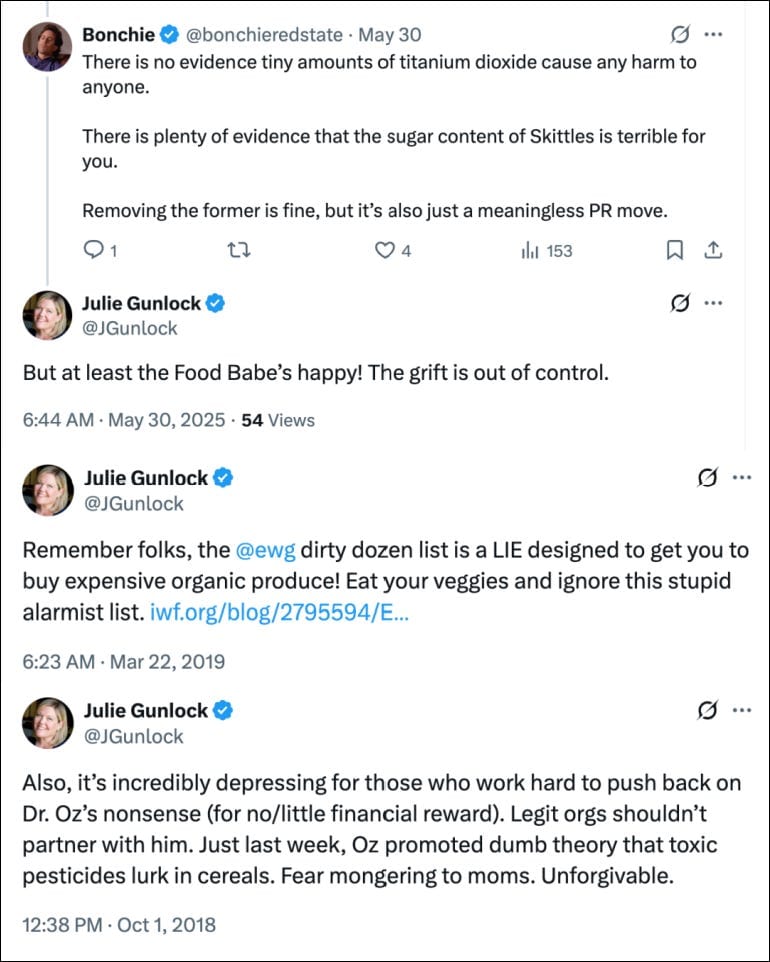Open the @bonchieredstate handle profile
The height and width of the screenshot is (962, 770).
point(264,34)
